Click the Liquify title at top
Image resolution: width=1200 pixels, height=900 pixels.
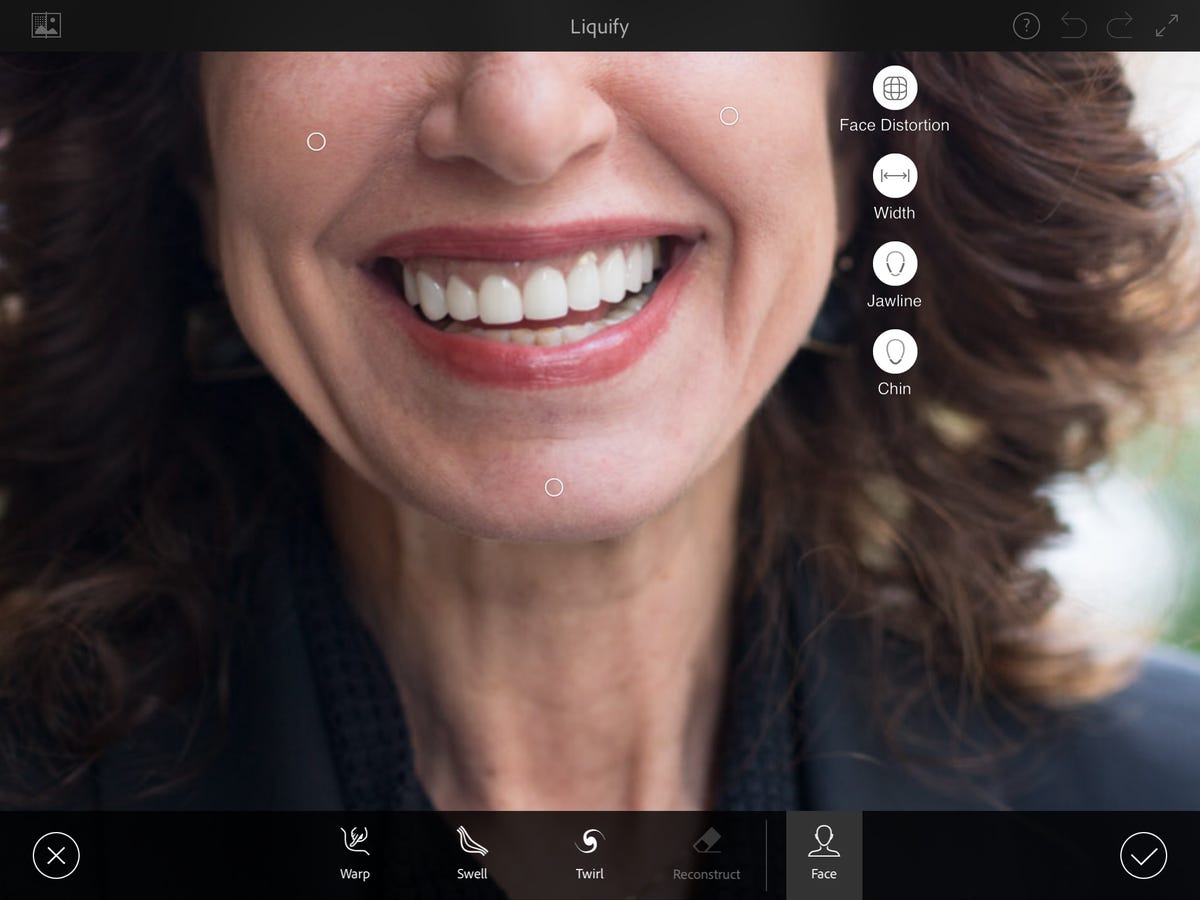(x=599, y=27)
